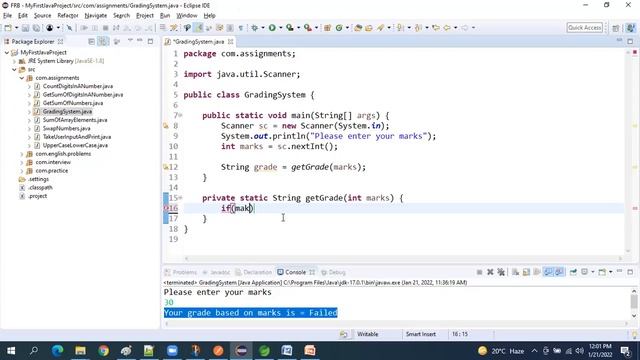Select CountDigitsInANumber.java file

click(78, 86)
